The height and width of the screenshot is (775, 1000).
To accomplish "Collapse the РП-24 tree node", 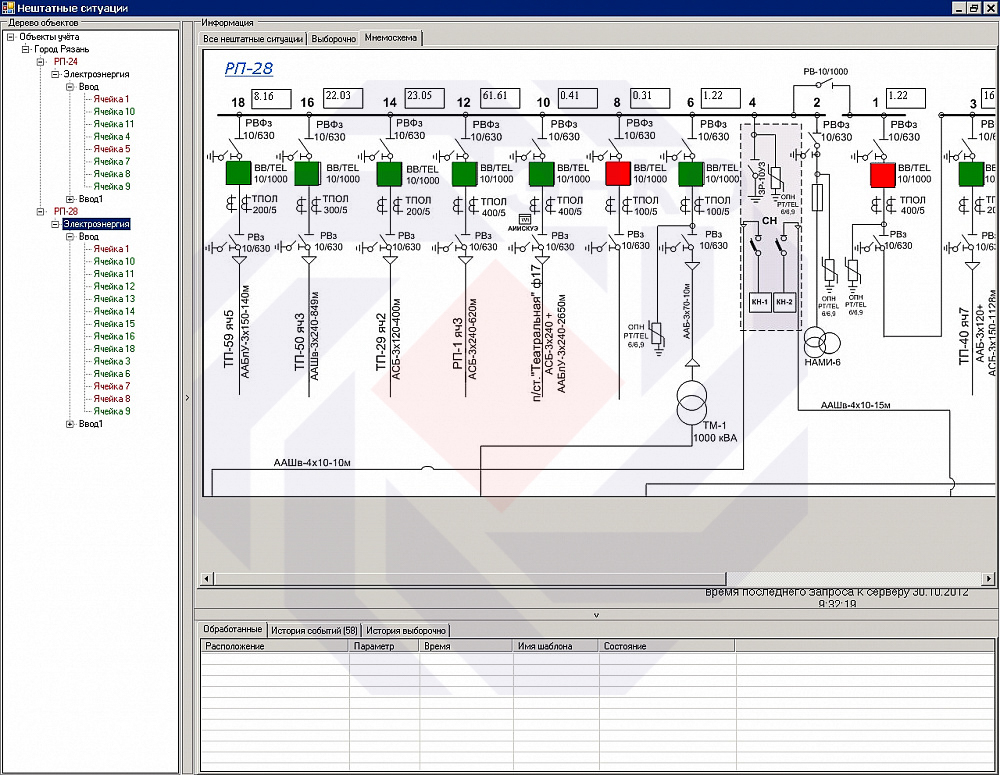I will coord(40,62).
